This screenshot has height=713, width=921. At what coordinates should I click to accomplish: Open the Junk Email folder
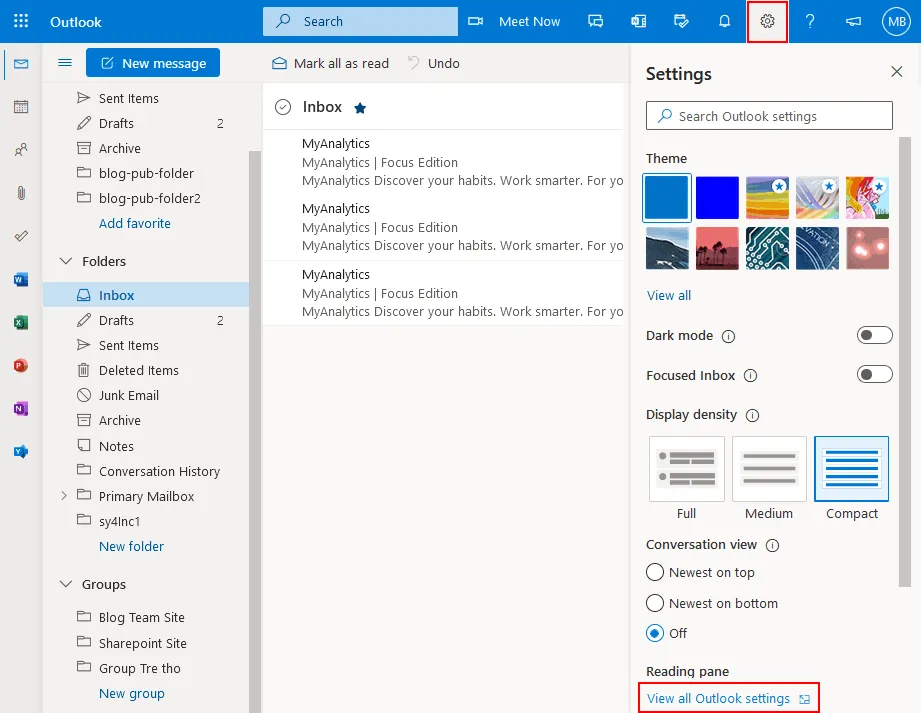tap(128, 395)
